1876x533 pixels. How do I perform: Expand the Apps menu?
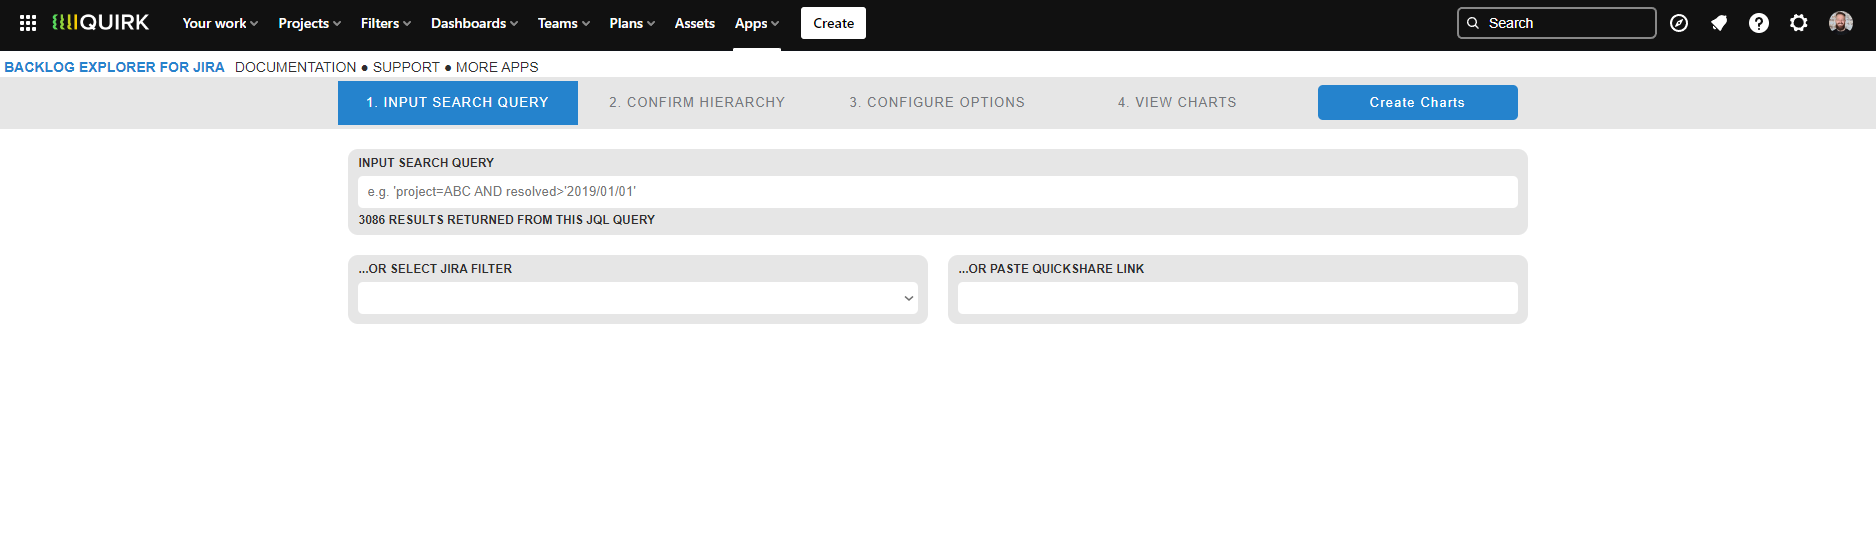pos(756,23)
